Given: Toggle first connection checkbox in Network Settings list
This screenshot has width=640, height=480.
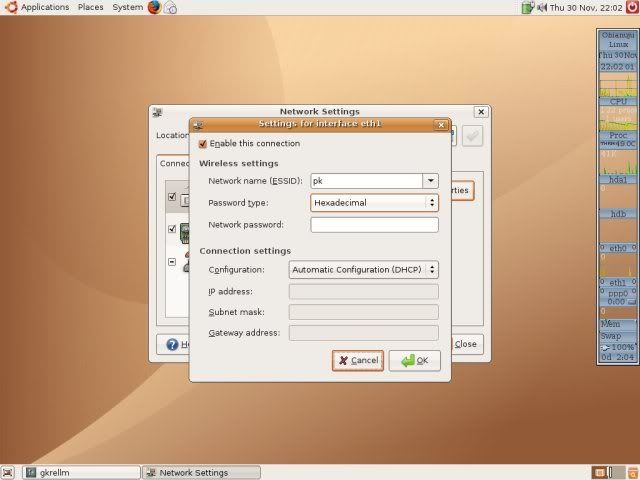Looking at the screenshot, I should (172, 197).
